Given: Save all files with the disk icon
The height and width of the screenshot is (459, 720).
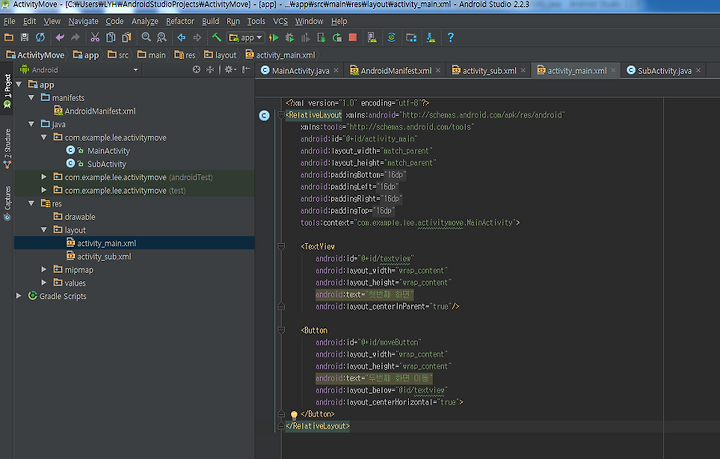Looking at the screenshot, I should click(24, 38).
